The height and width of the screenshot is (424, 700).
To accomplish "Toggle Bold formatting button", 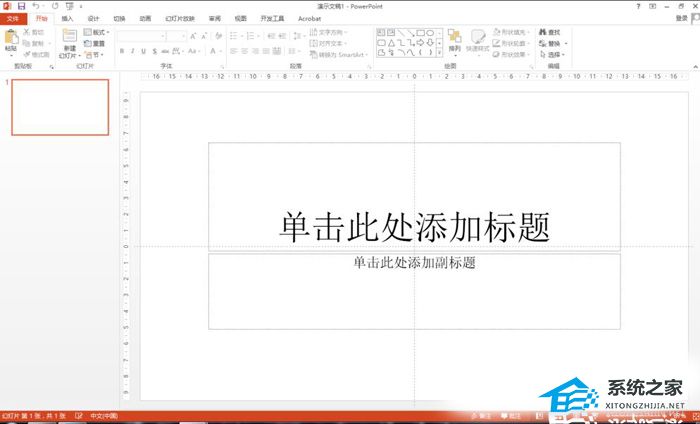I will pos(121,51).
